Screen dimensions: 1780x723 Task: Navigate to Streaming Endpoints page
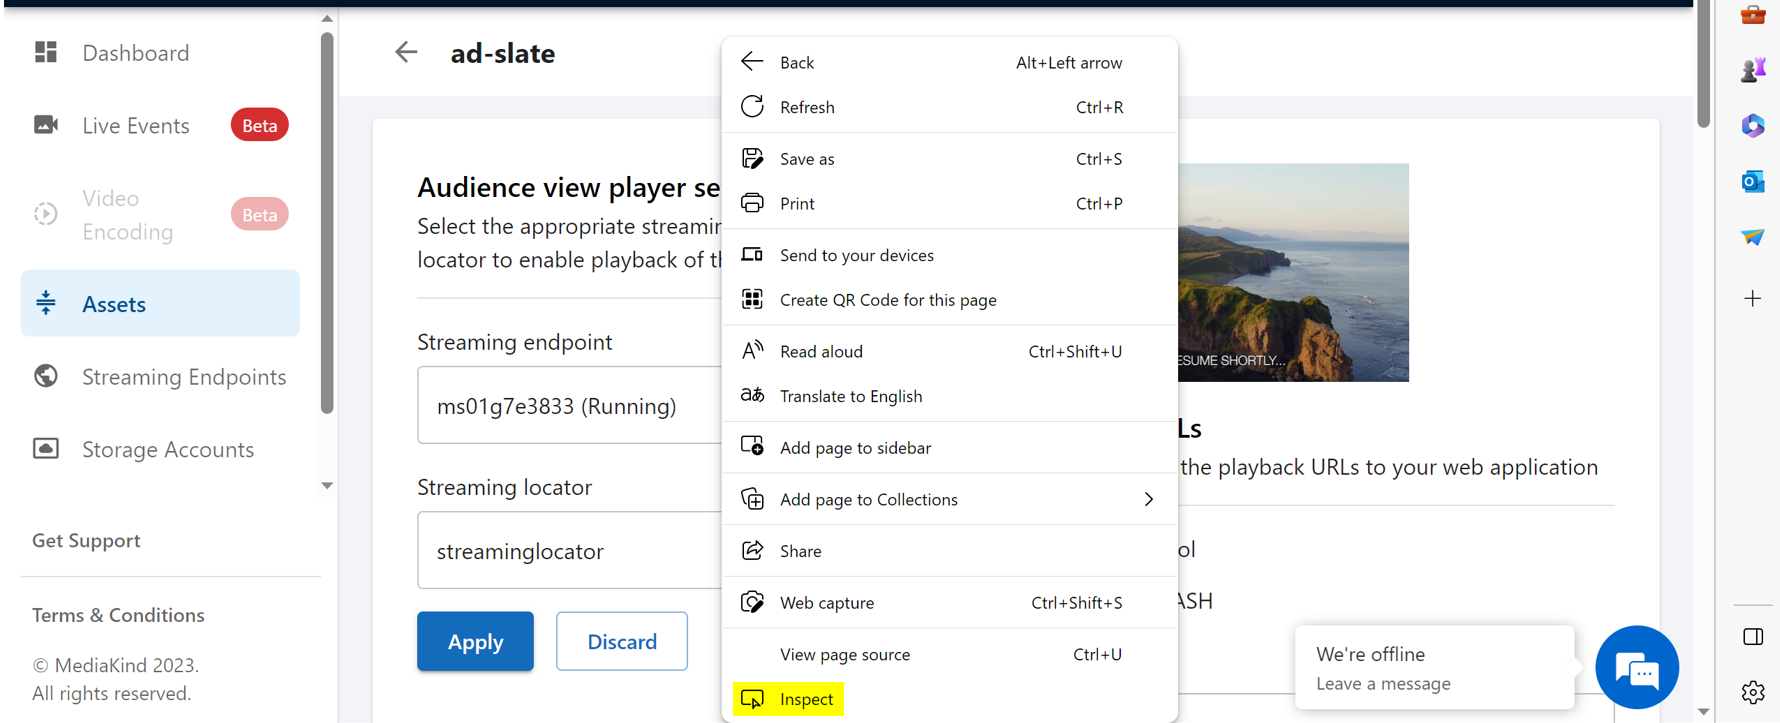pos(160,376)
